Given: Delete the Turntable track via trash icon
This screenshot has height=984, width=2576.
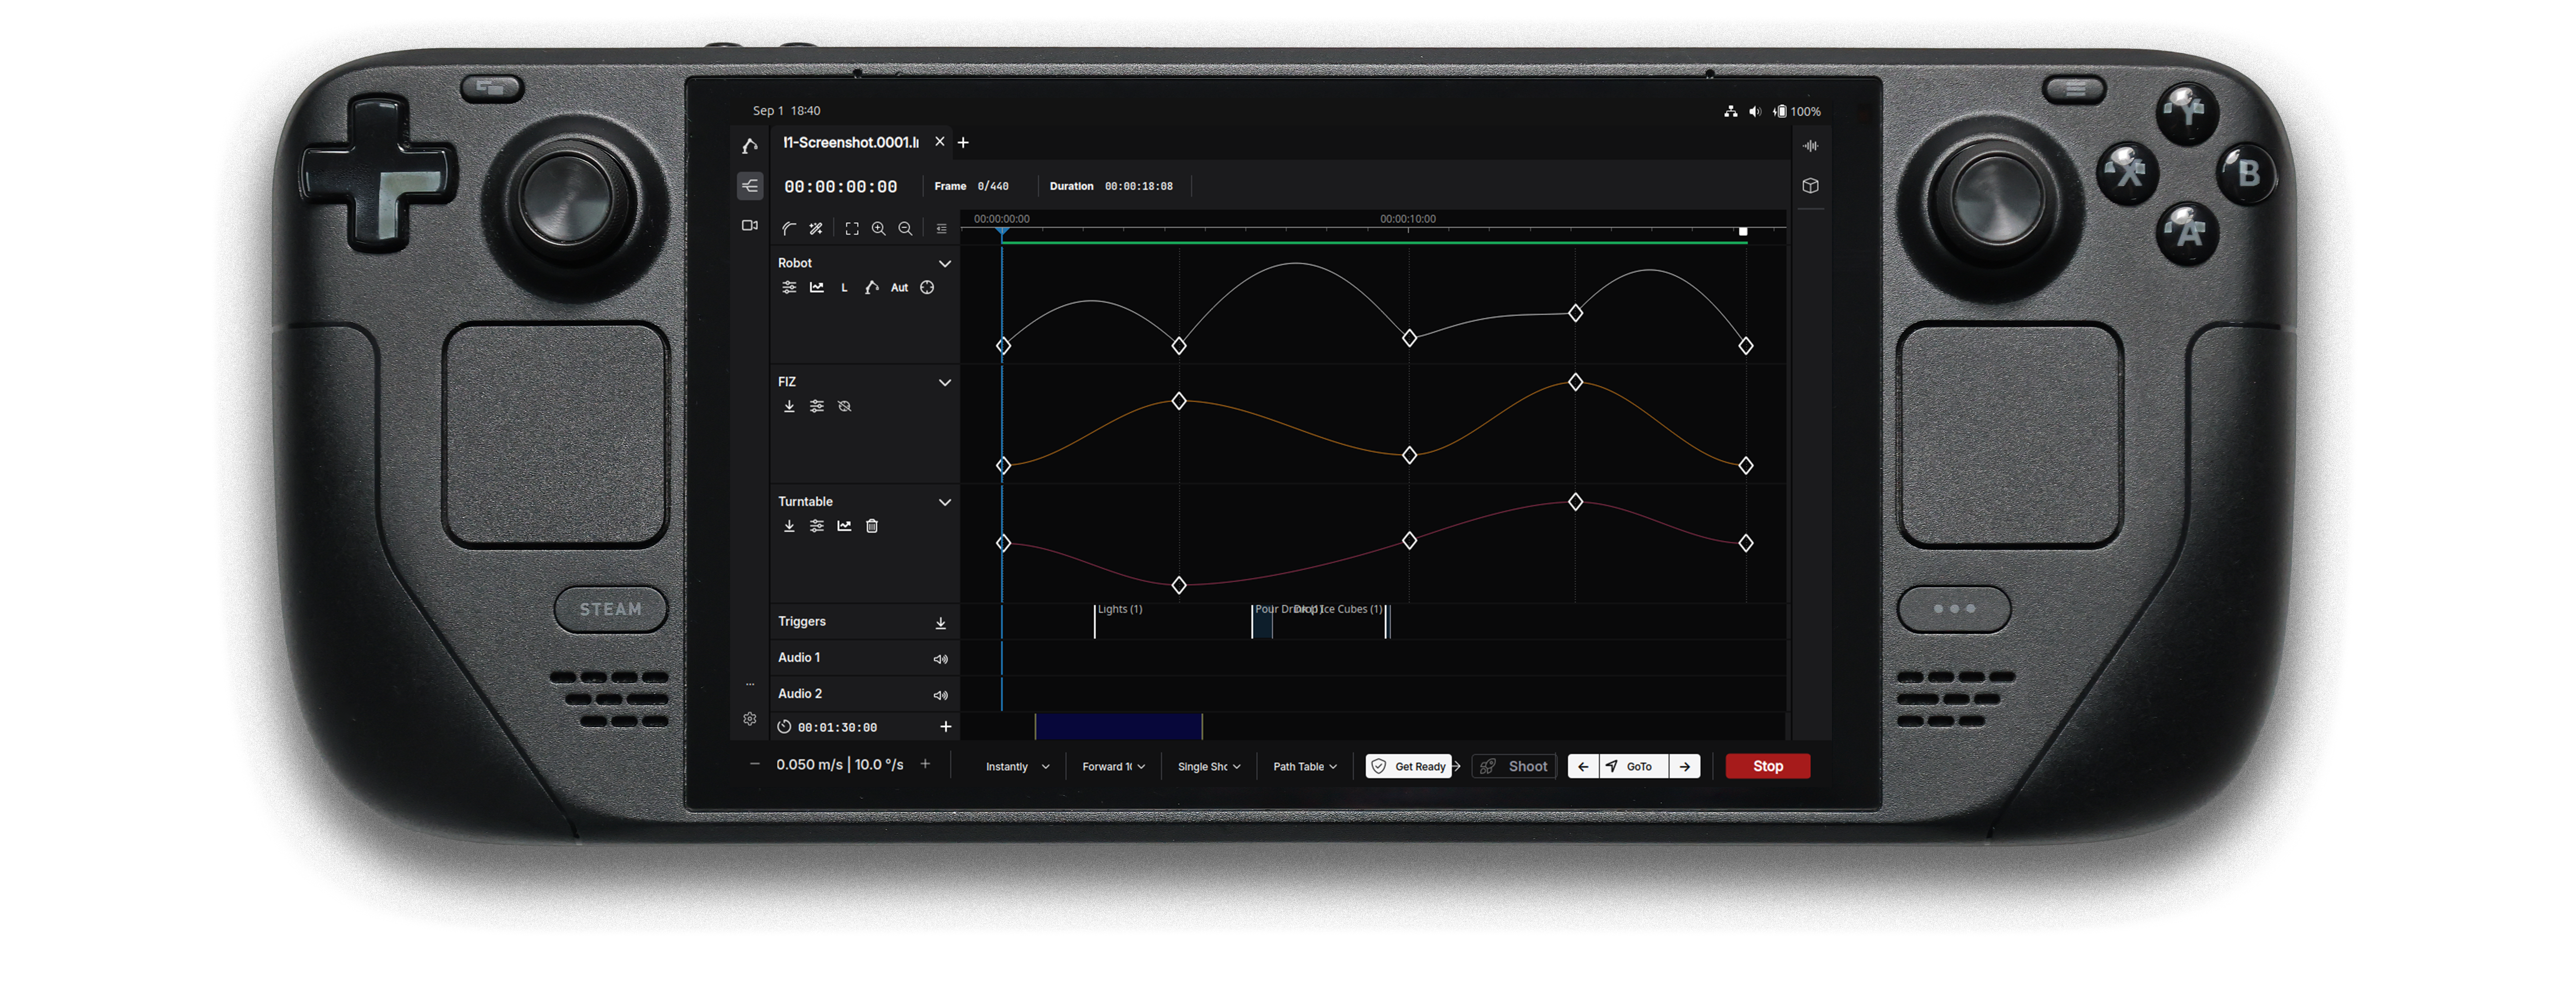Looking at the screenshot, I should coord(872,525).
